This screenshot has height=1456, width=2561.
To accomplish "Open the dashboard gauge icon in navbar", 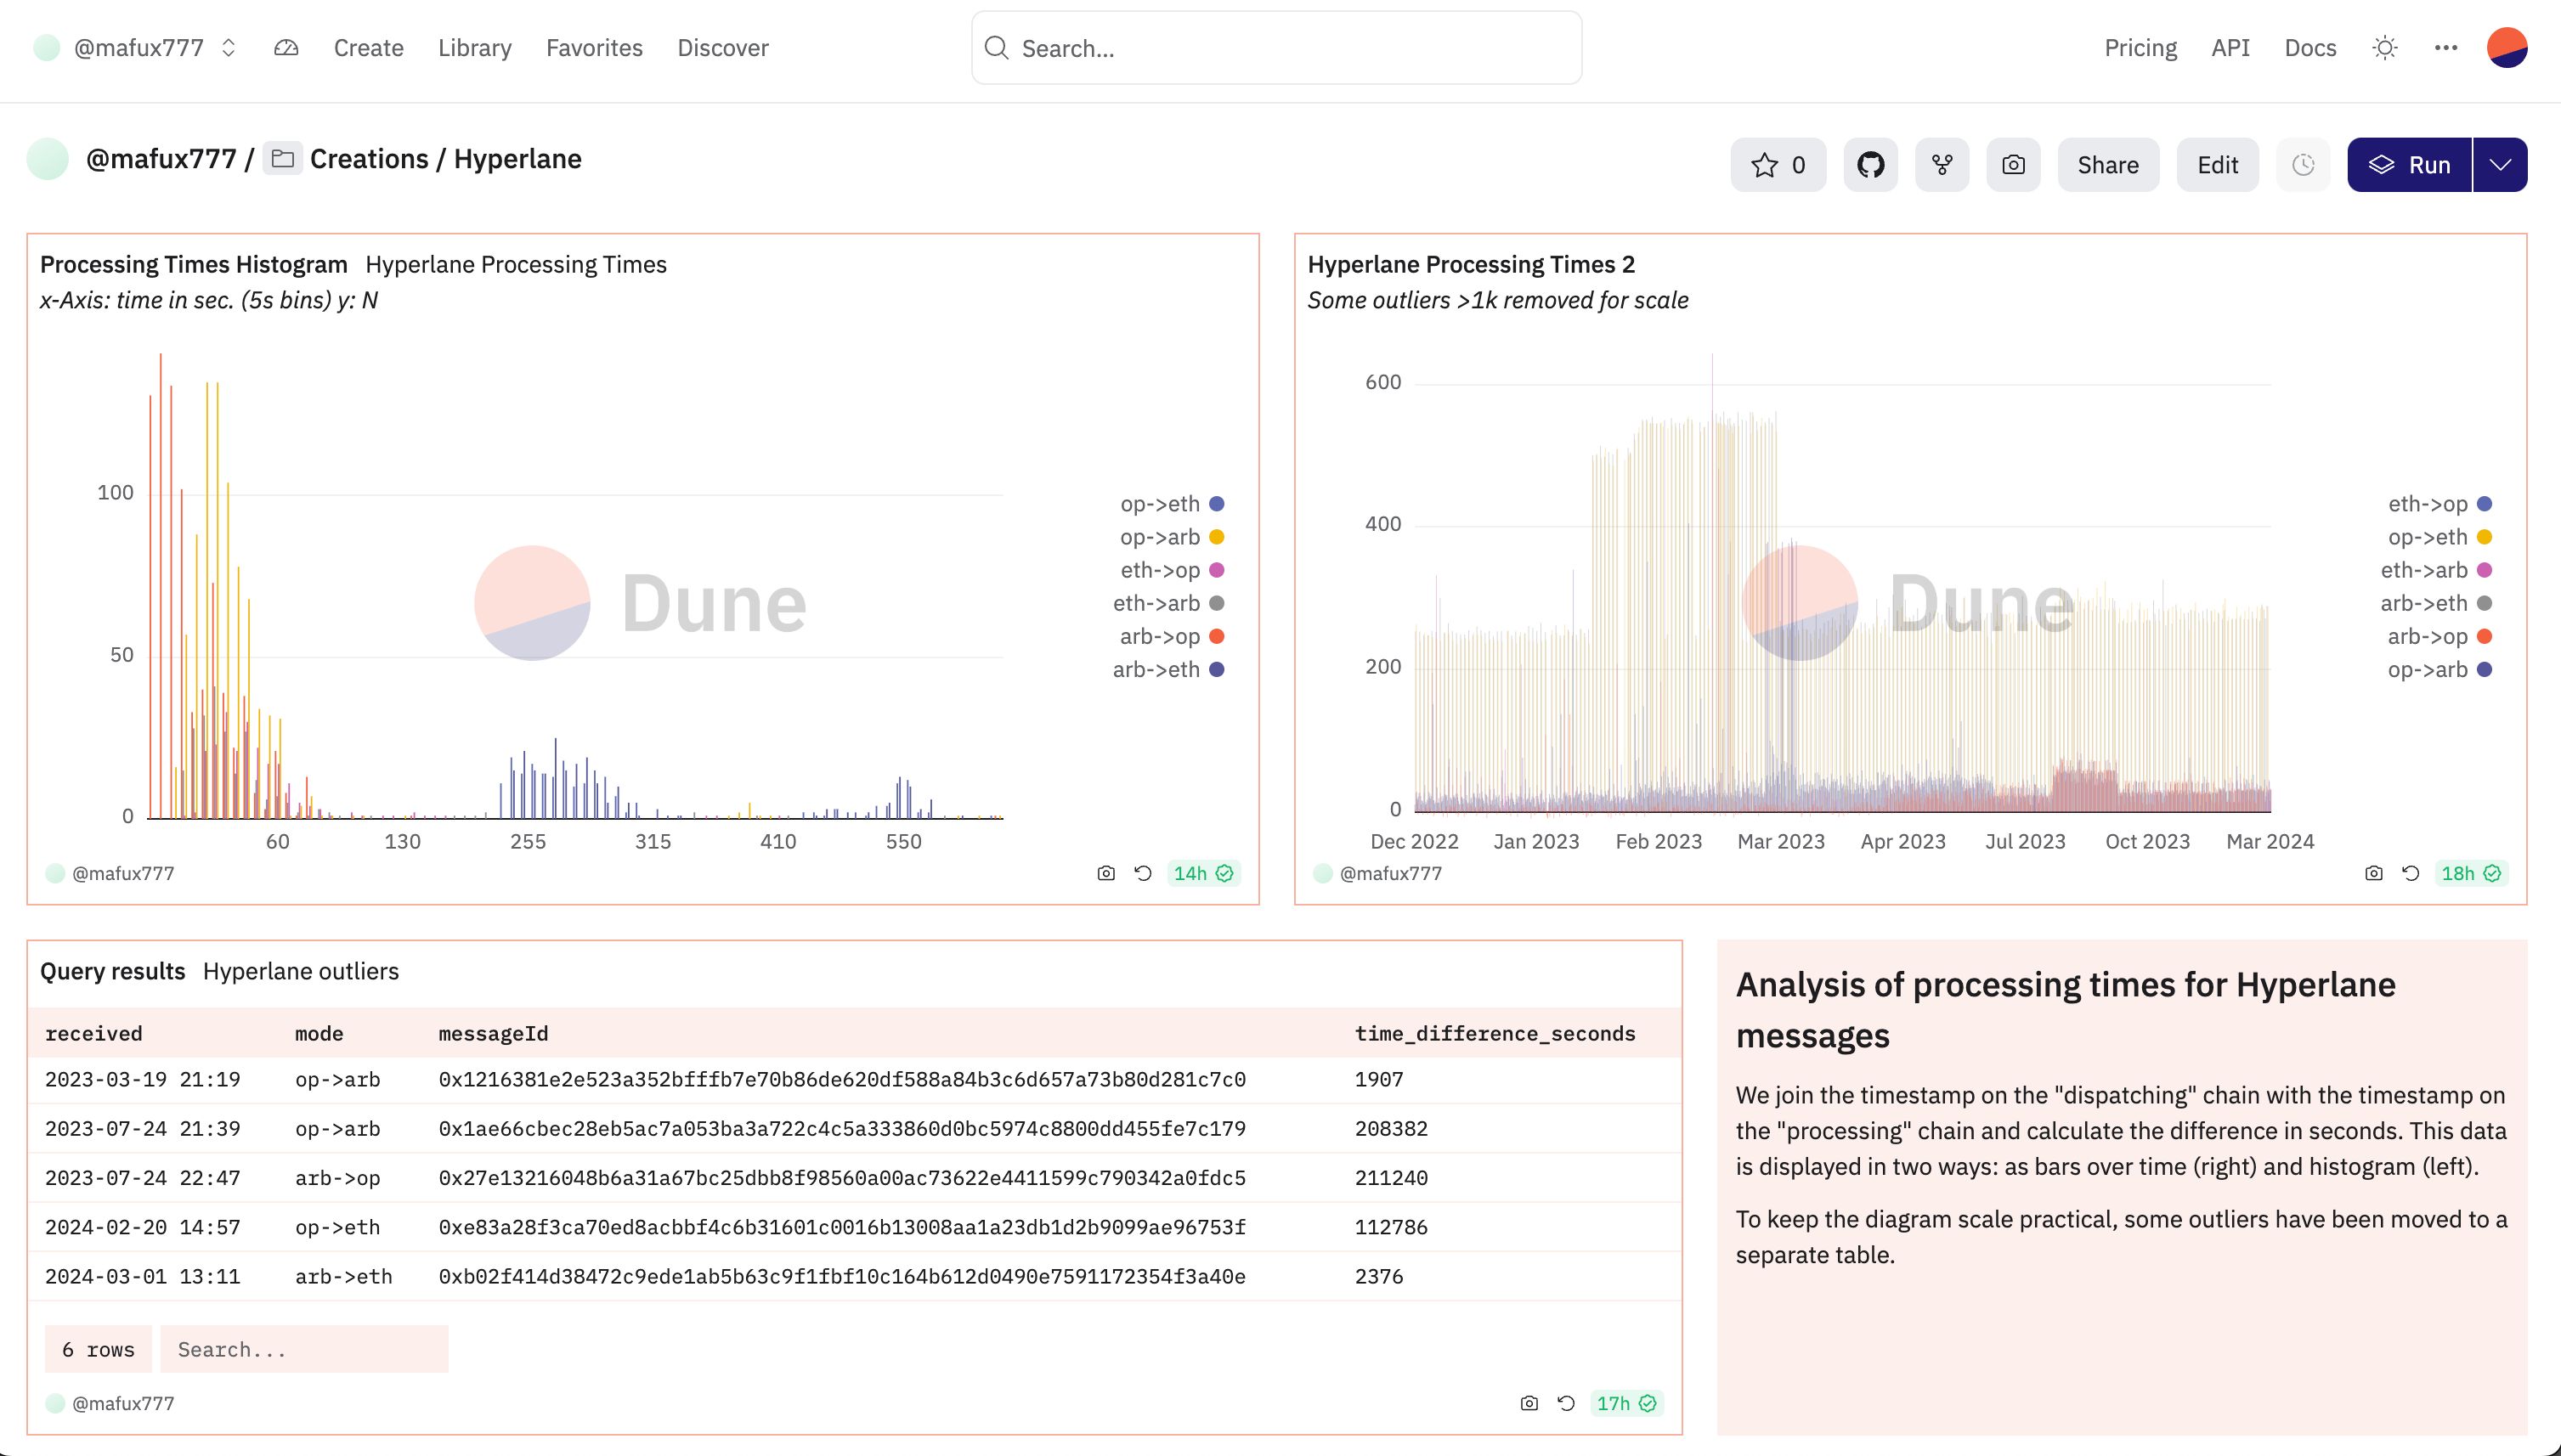I will [286, 48].
